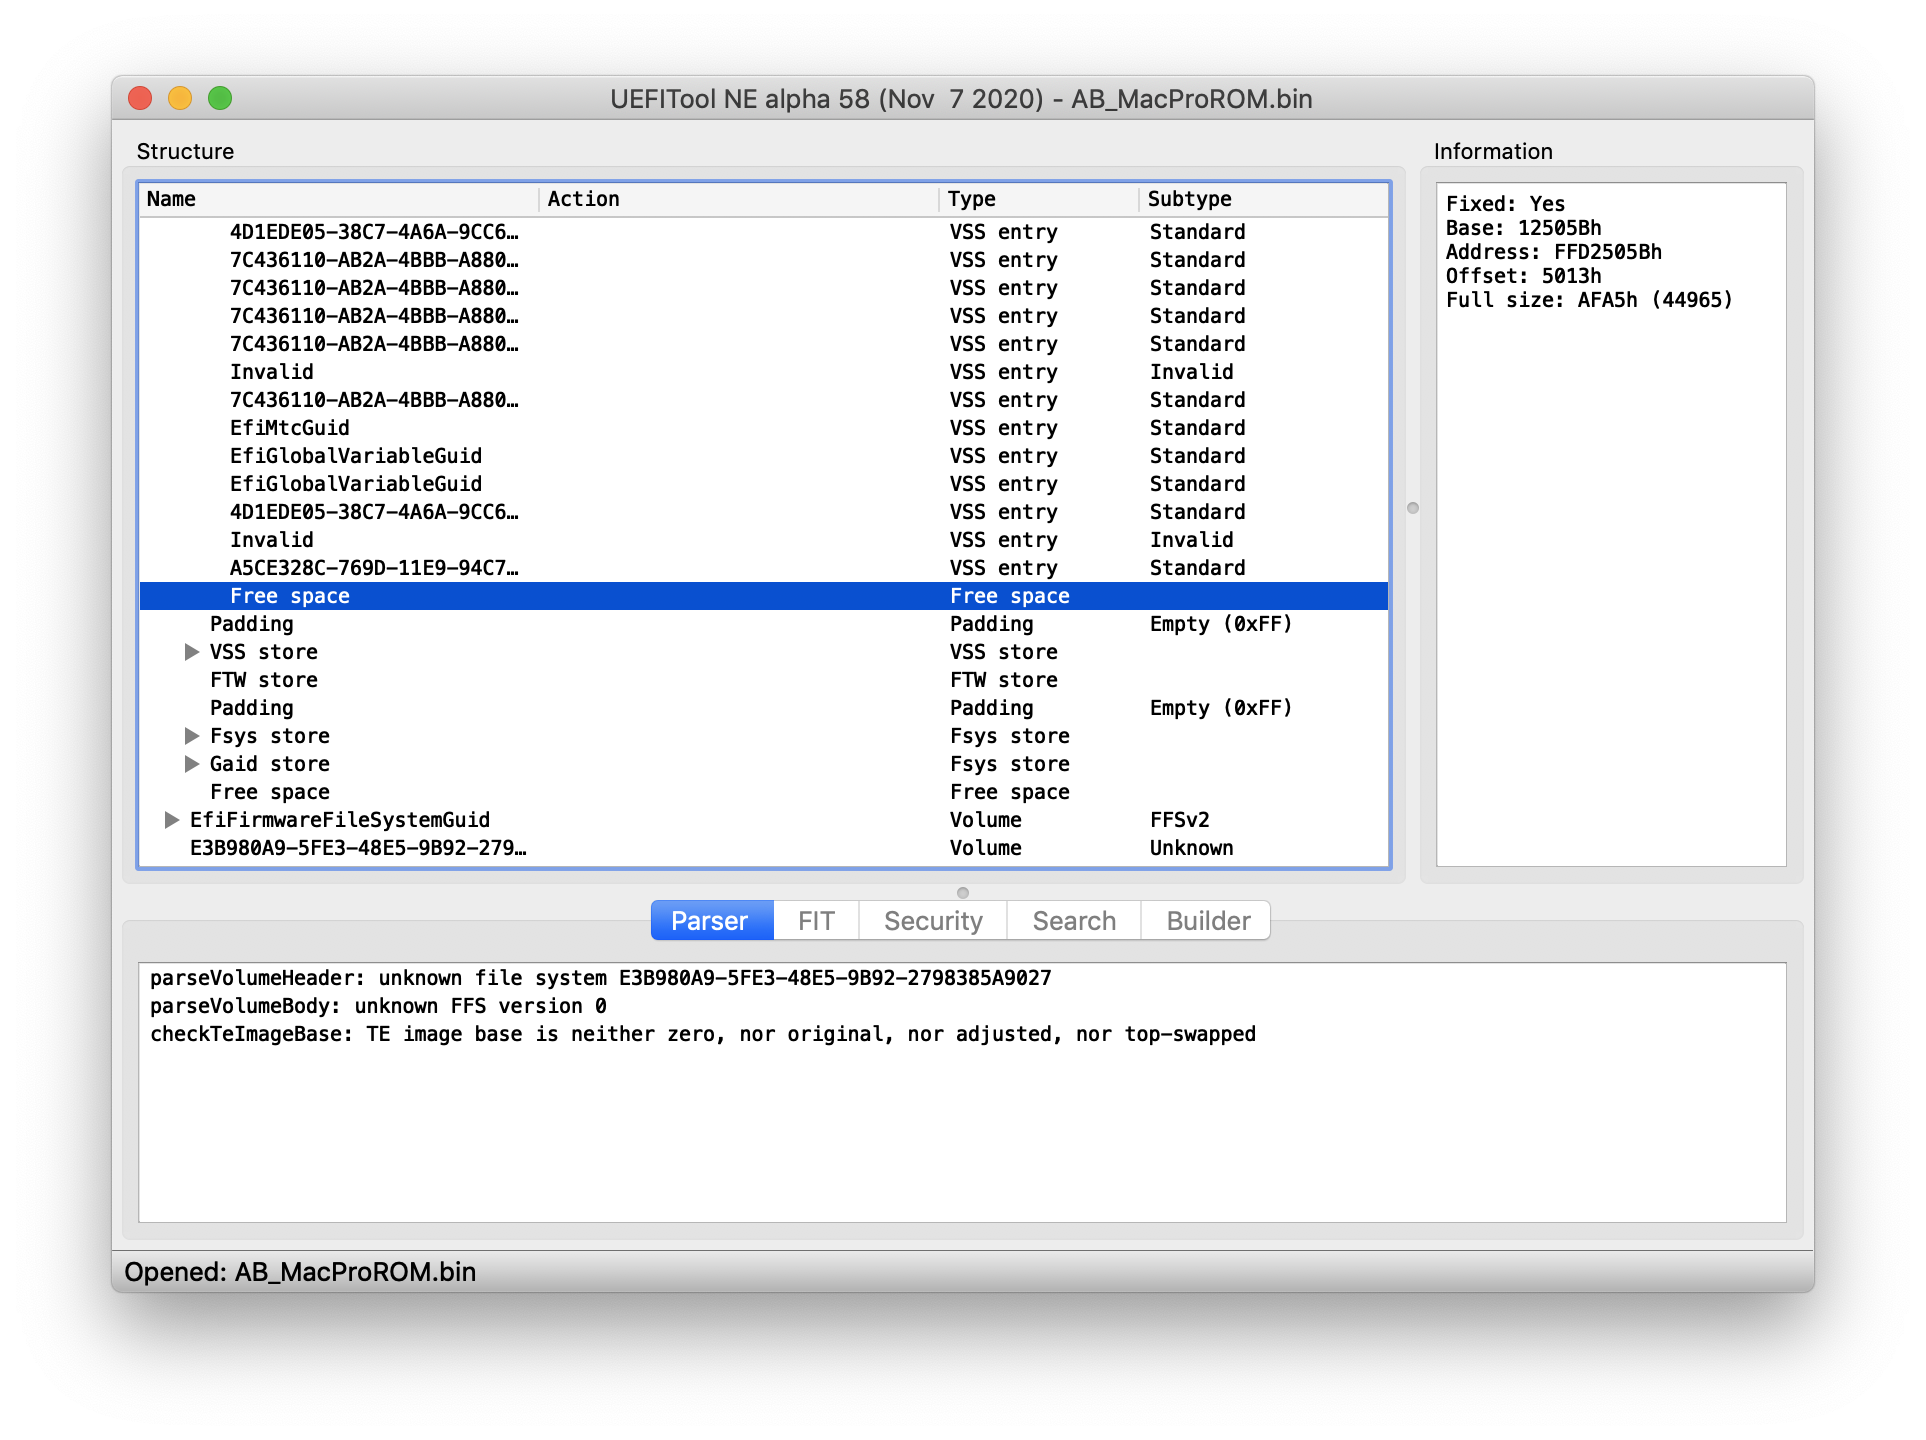Viewport: 1926px width, 1440px height.
Task: Click the checkTeImageBase parser message
Action: pos(702,1034)
